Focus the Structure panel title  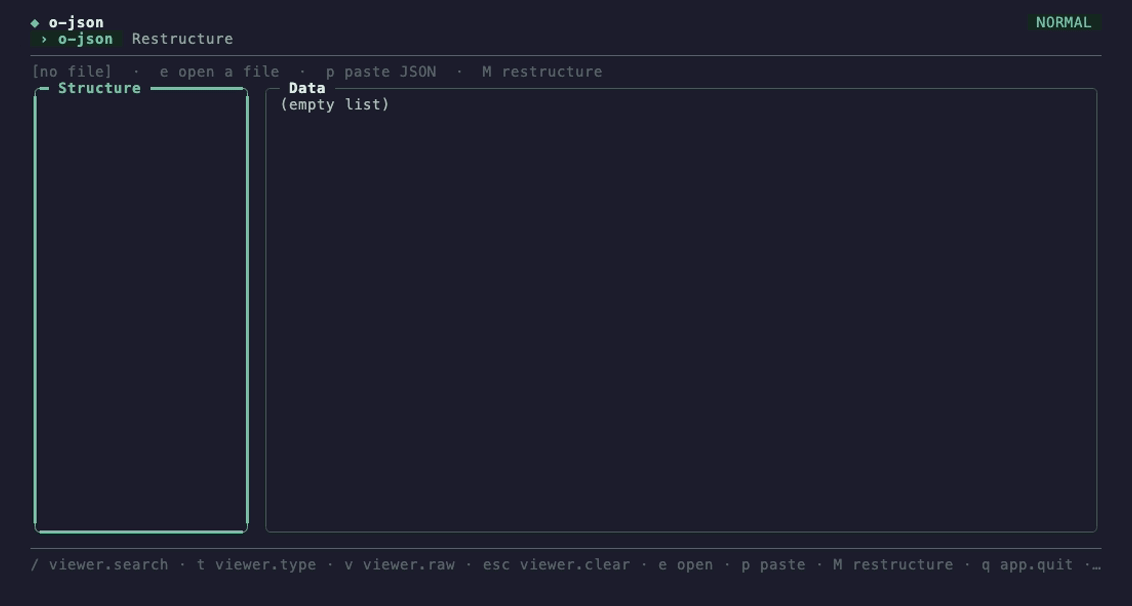[x=99, y=88]
